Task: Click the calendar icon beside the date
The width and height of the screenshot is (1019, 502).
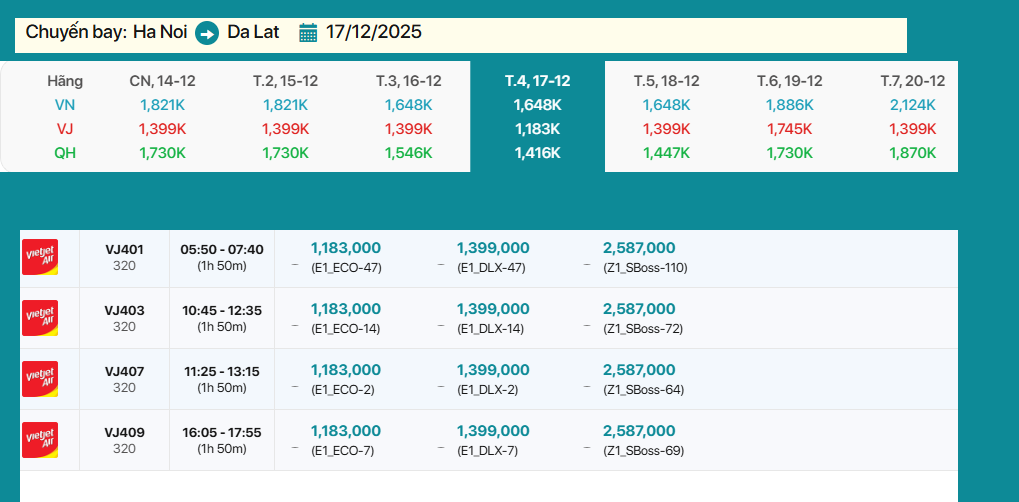Action: pos(308,33)
